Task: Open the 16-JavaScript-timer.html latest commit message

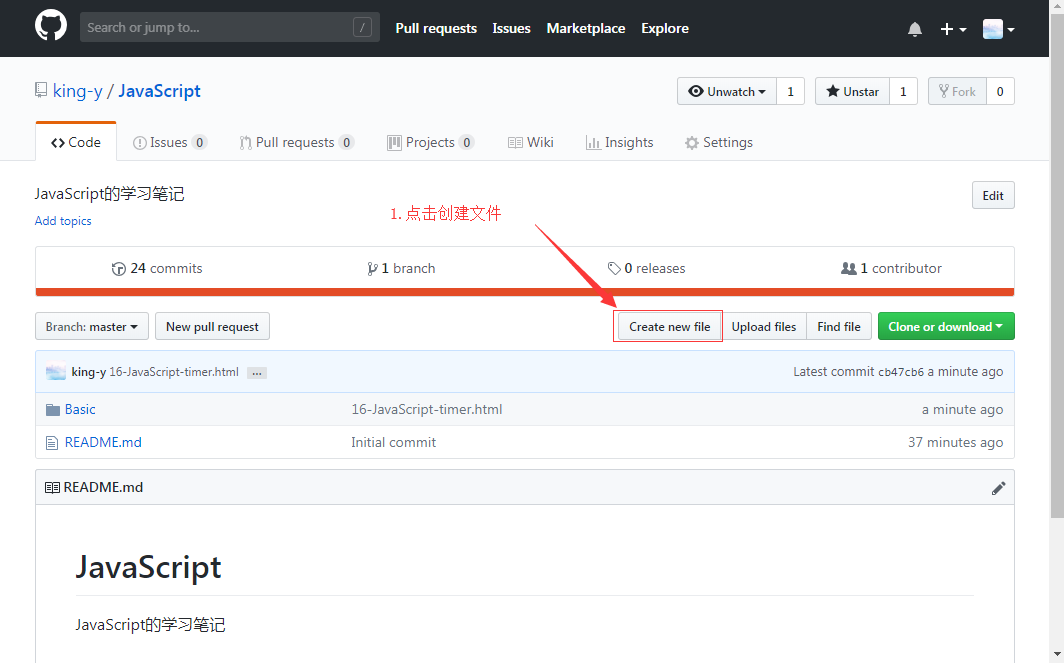Action: 174,372
